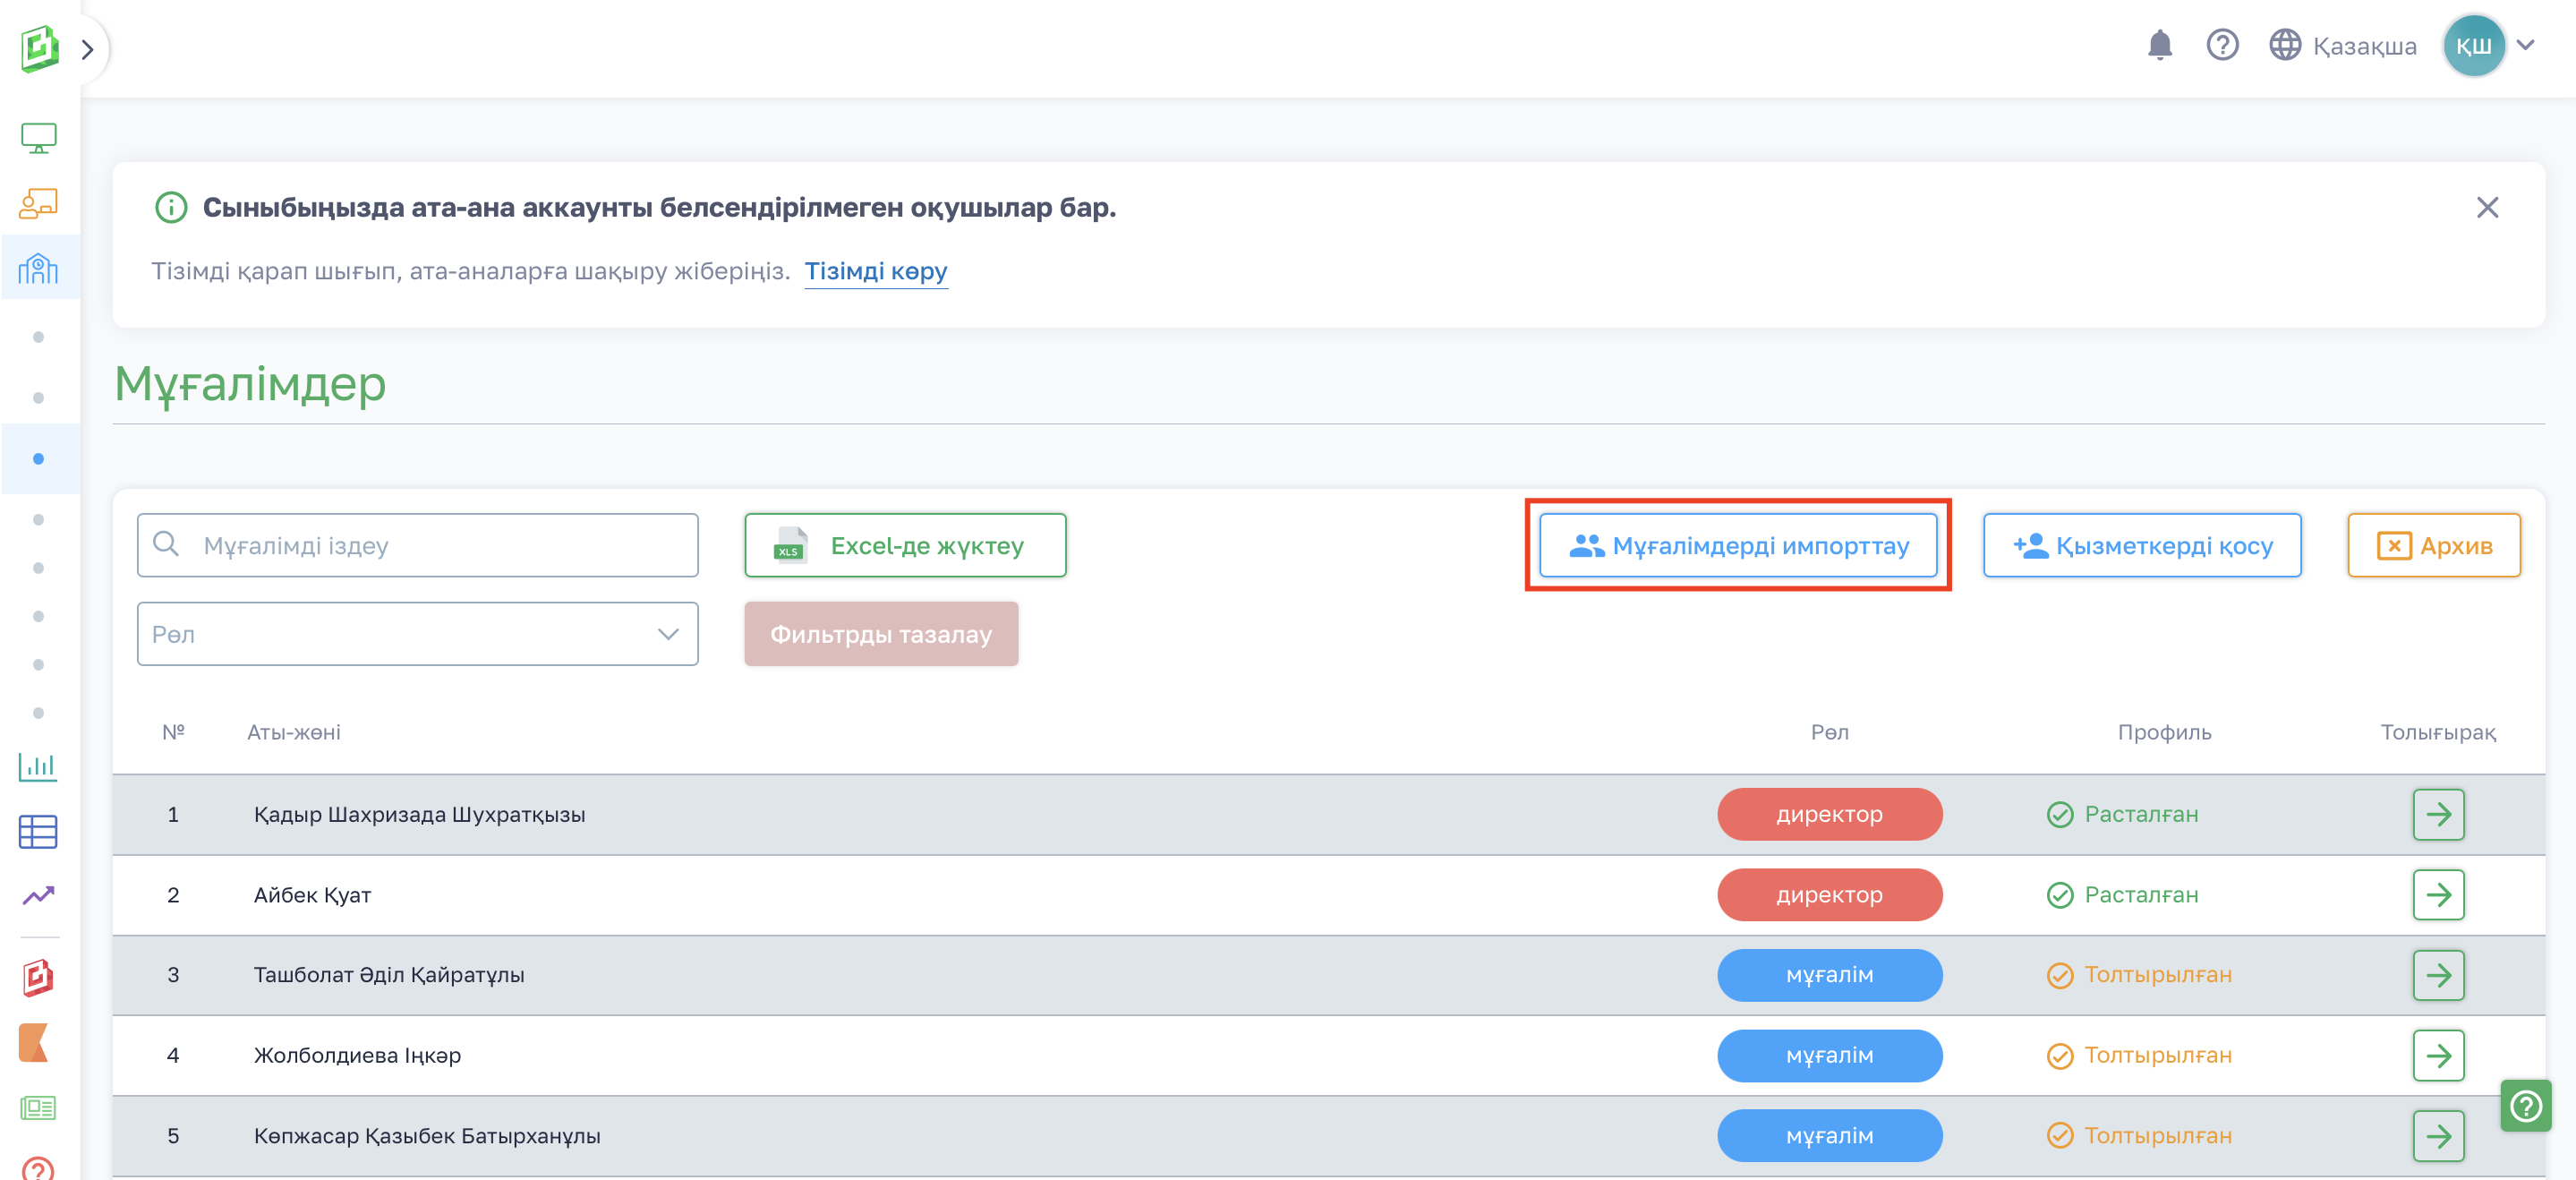
Task: Click the notification bell icon
Action: pyautogui.click(x=2159, y=45)
